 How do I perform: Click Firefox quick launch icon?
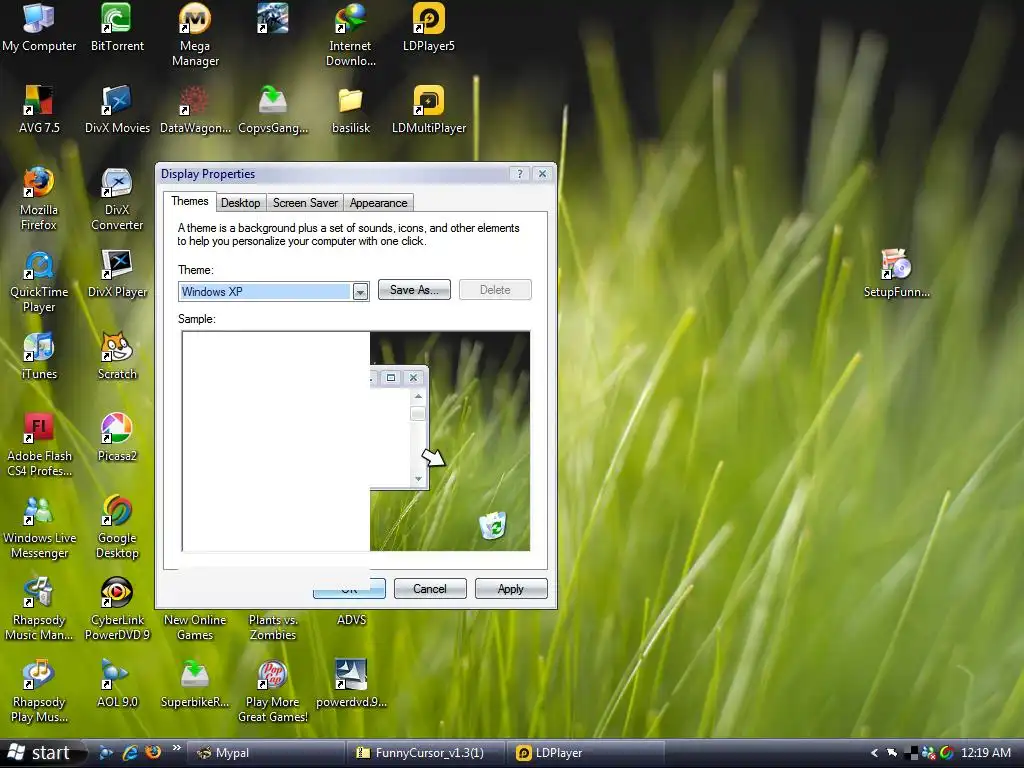pyautogui.click(x=153, y=752)
